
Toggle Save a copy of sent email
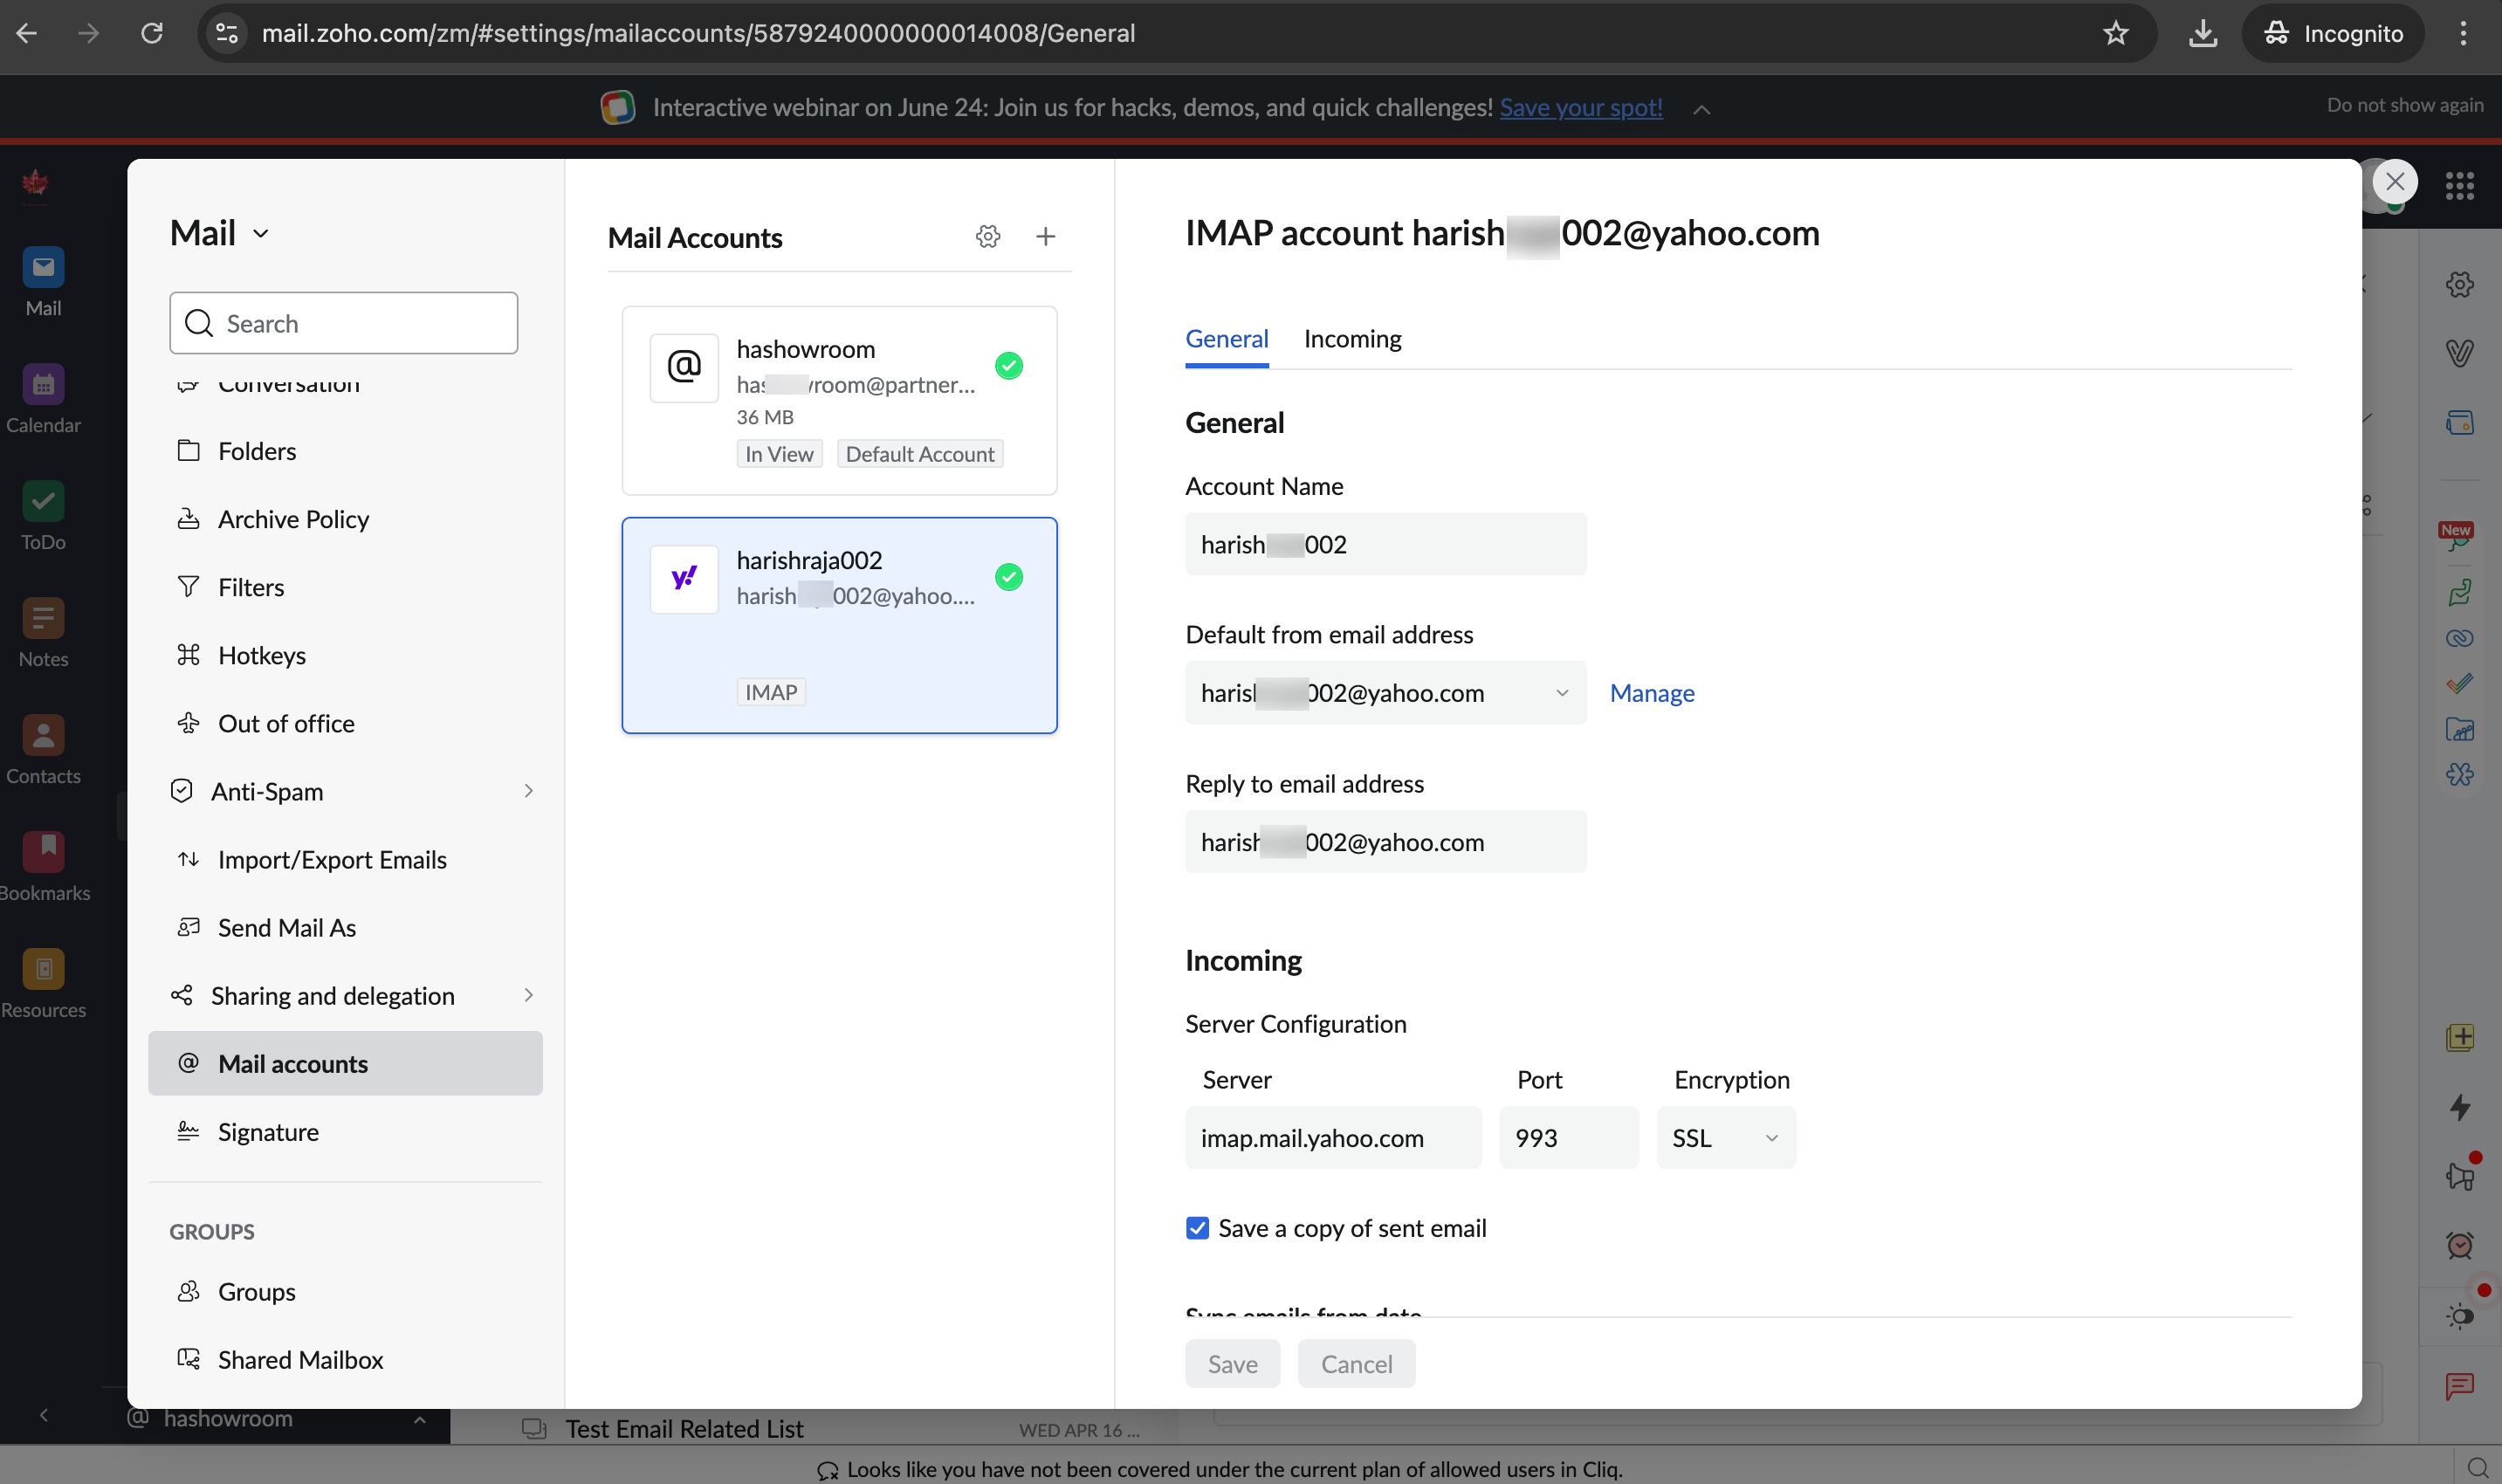click(x=1197, y=1228)
